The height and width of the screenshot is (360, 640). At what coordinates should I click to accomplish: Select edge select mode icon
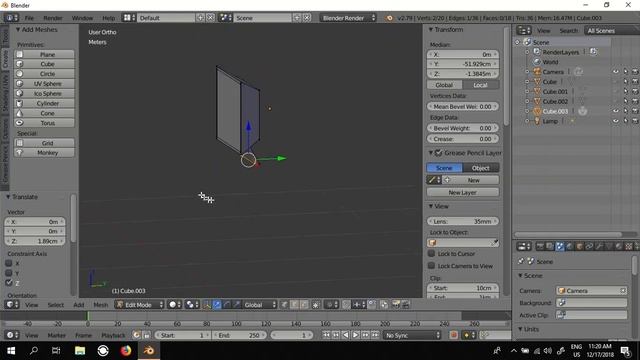pyautogui.click(x=294, y=305)
